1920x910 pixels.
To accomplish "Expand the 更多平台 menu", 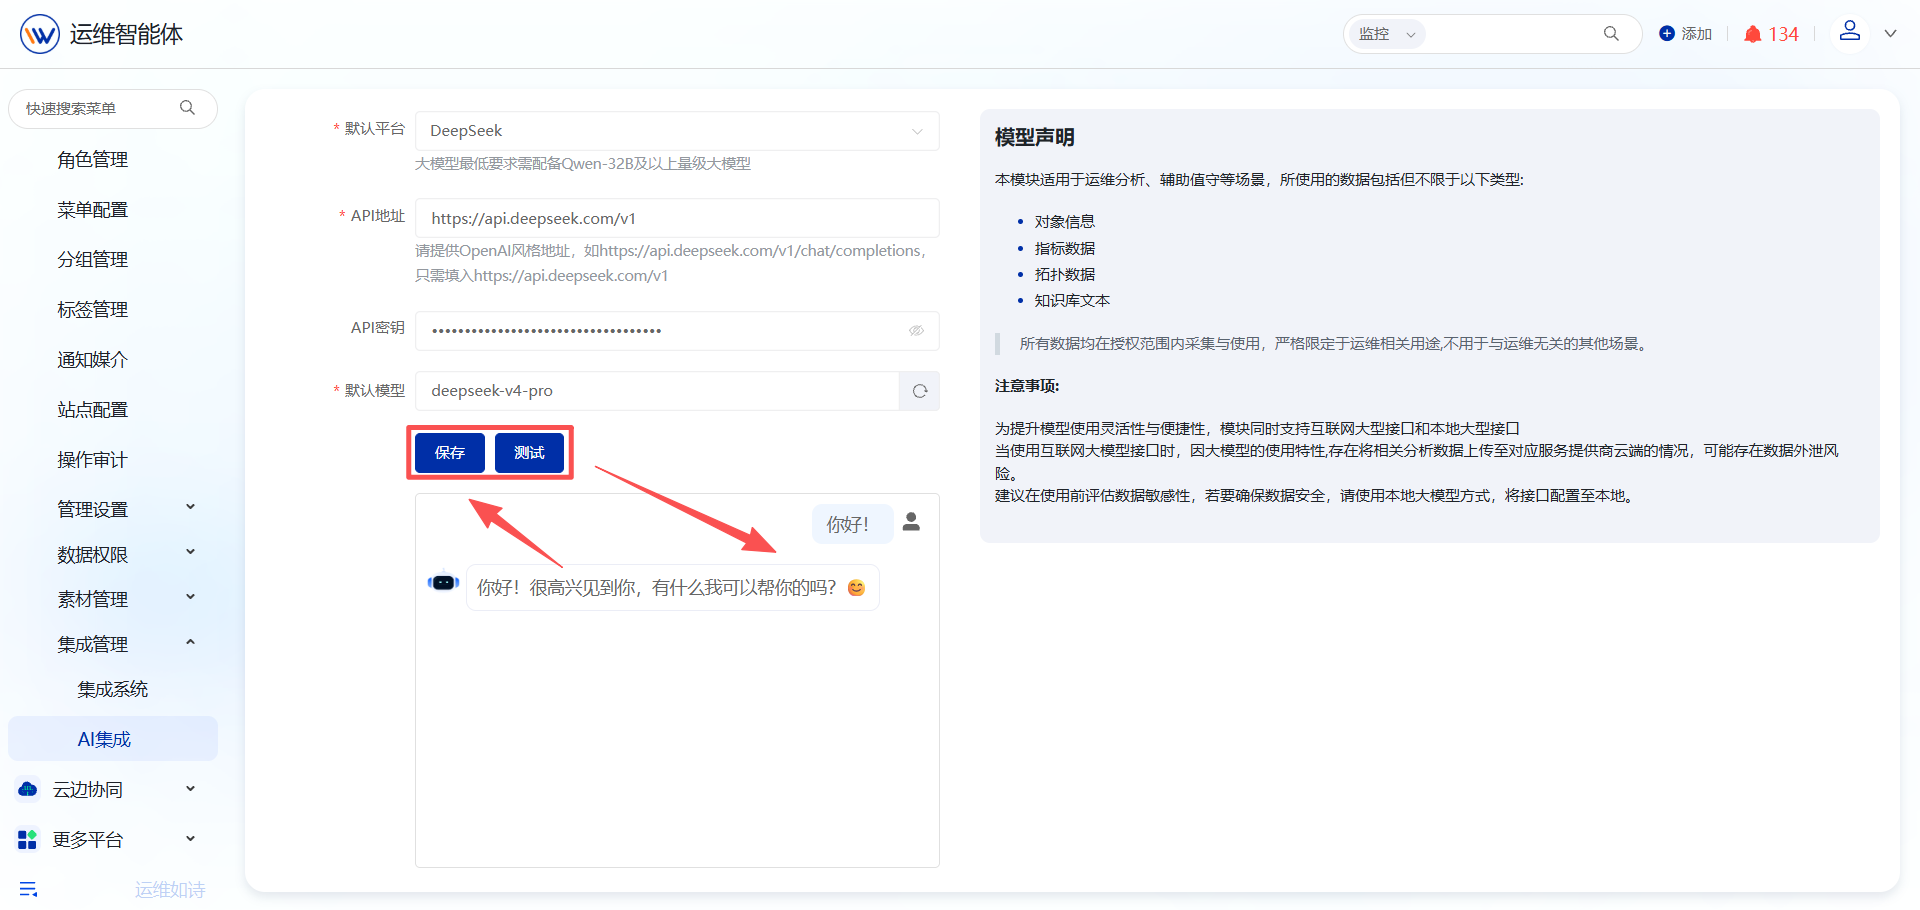I will (x=190, y=839).
